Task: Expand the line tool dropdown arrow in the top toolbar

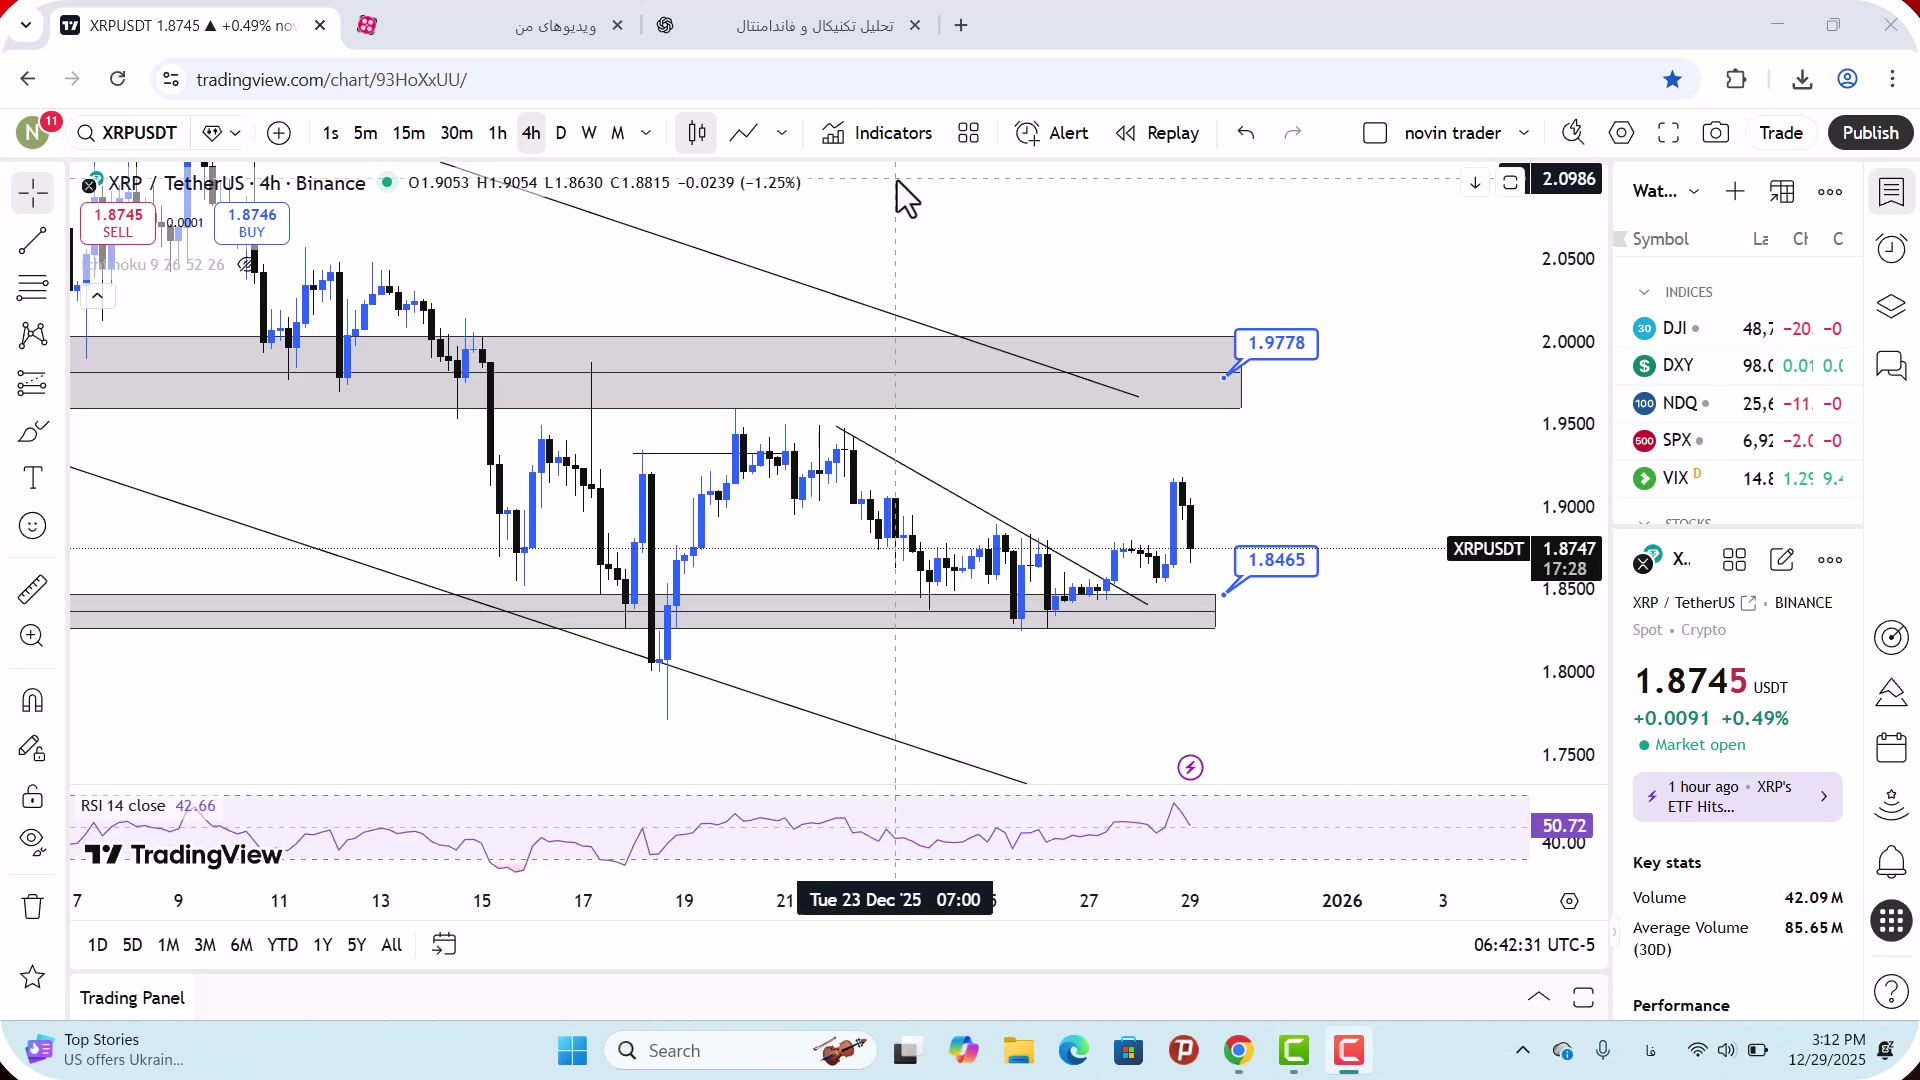Action: tap(782, 133)
